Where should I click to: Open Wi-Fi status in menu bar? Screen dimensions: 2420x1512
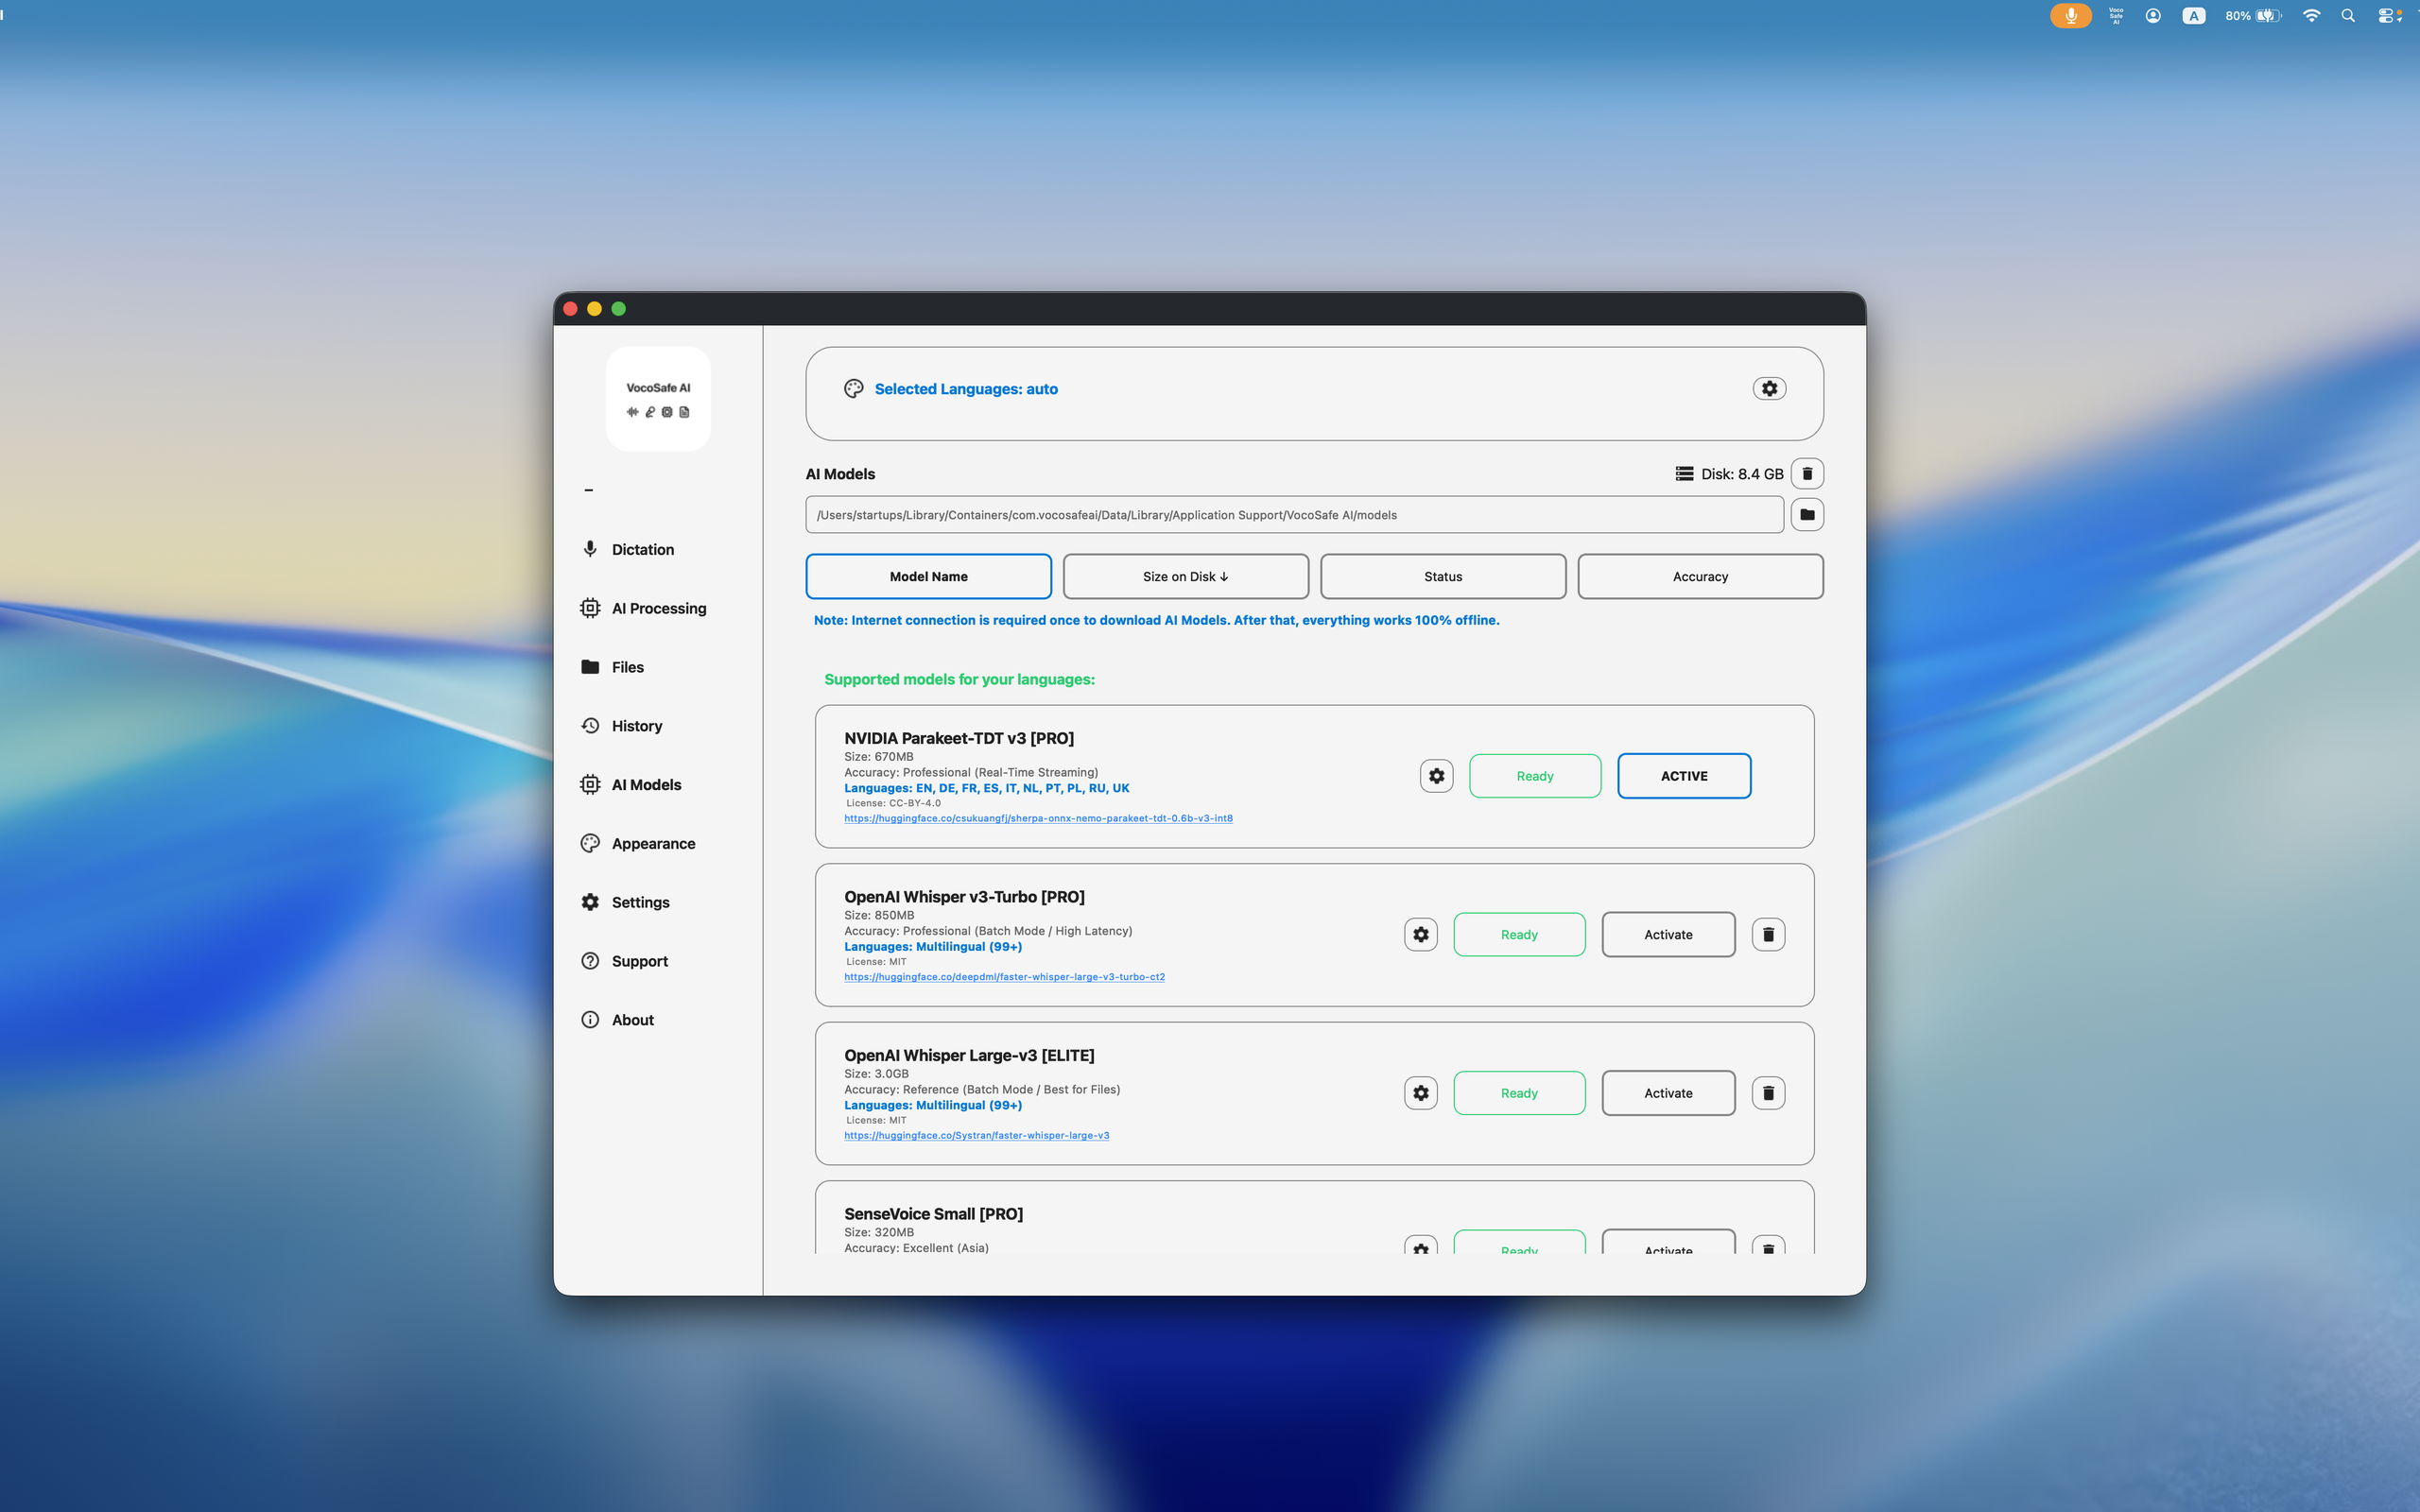[x=2311, y=16]
